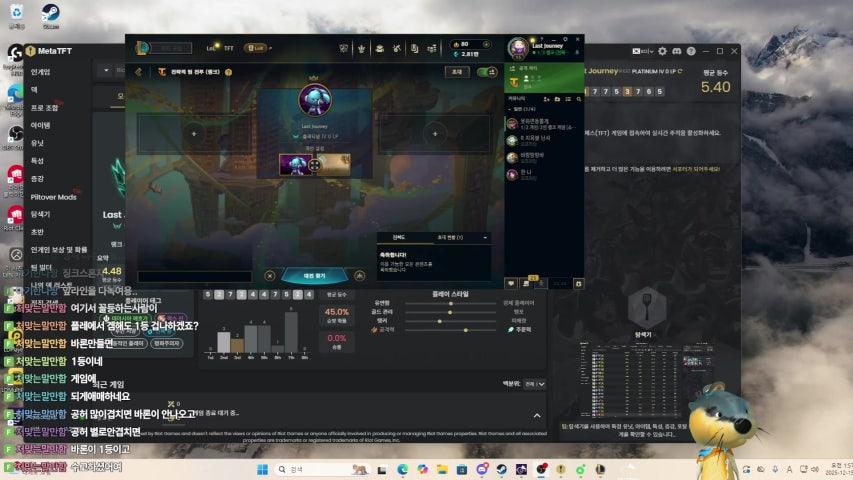This screenshot has width=853, height=480.
Task: Open the bug report gear icon at bottom right of client
Action: [578, 284]
